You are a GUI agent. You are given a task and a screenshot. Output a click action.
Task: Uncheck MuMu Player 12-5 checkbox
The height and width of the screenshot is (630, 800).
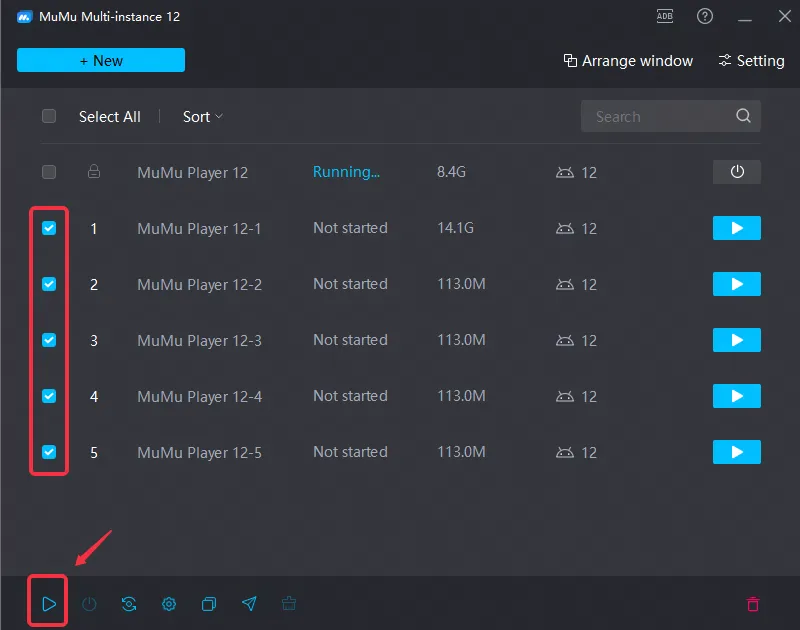coord(49,452)
